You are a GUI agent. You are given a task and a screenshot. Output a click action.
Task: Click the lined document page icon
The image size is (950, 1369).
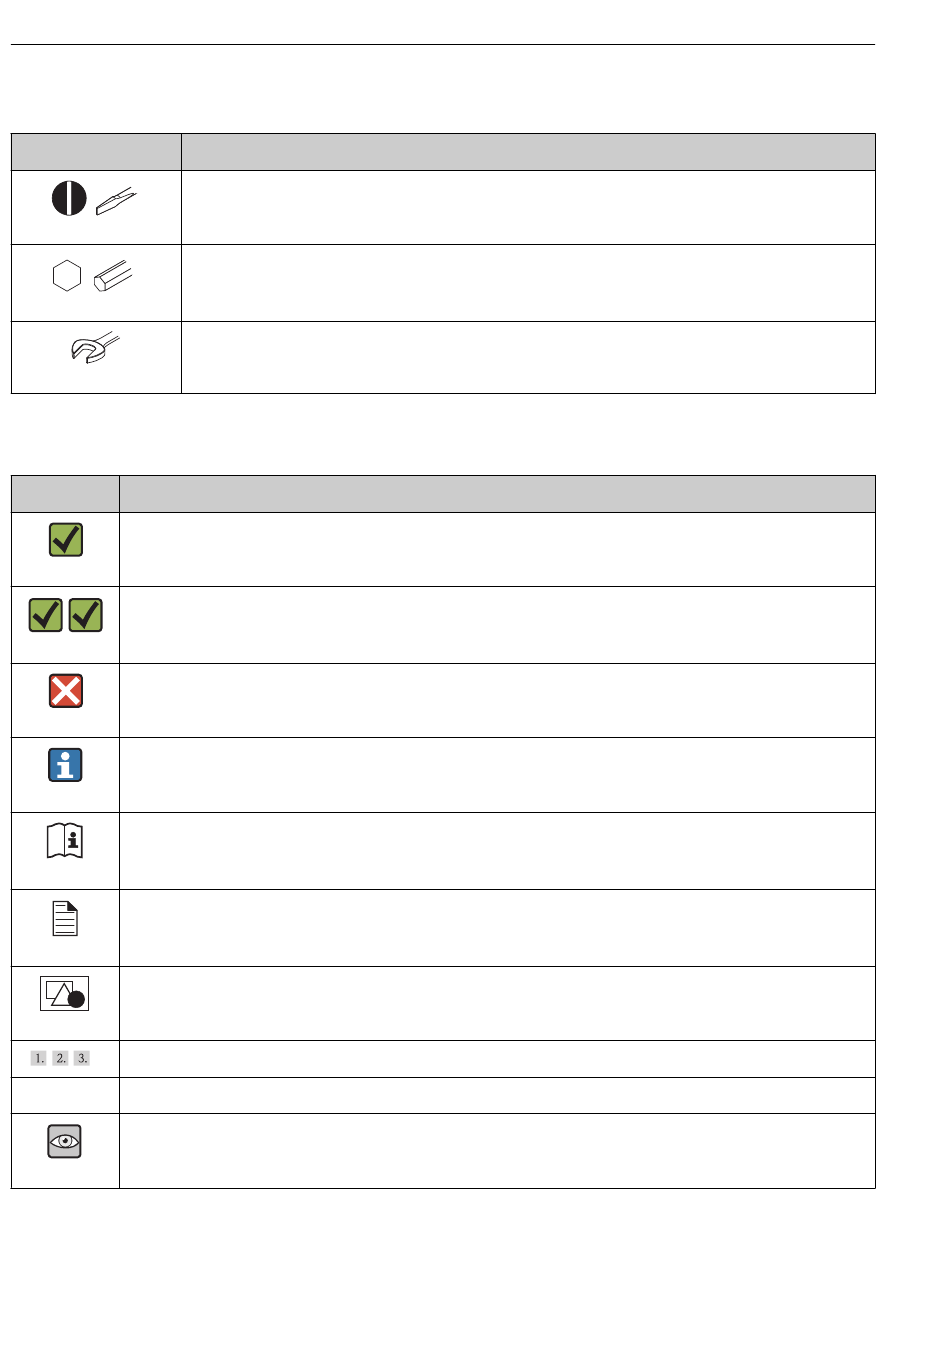tap(65, 918)
